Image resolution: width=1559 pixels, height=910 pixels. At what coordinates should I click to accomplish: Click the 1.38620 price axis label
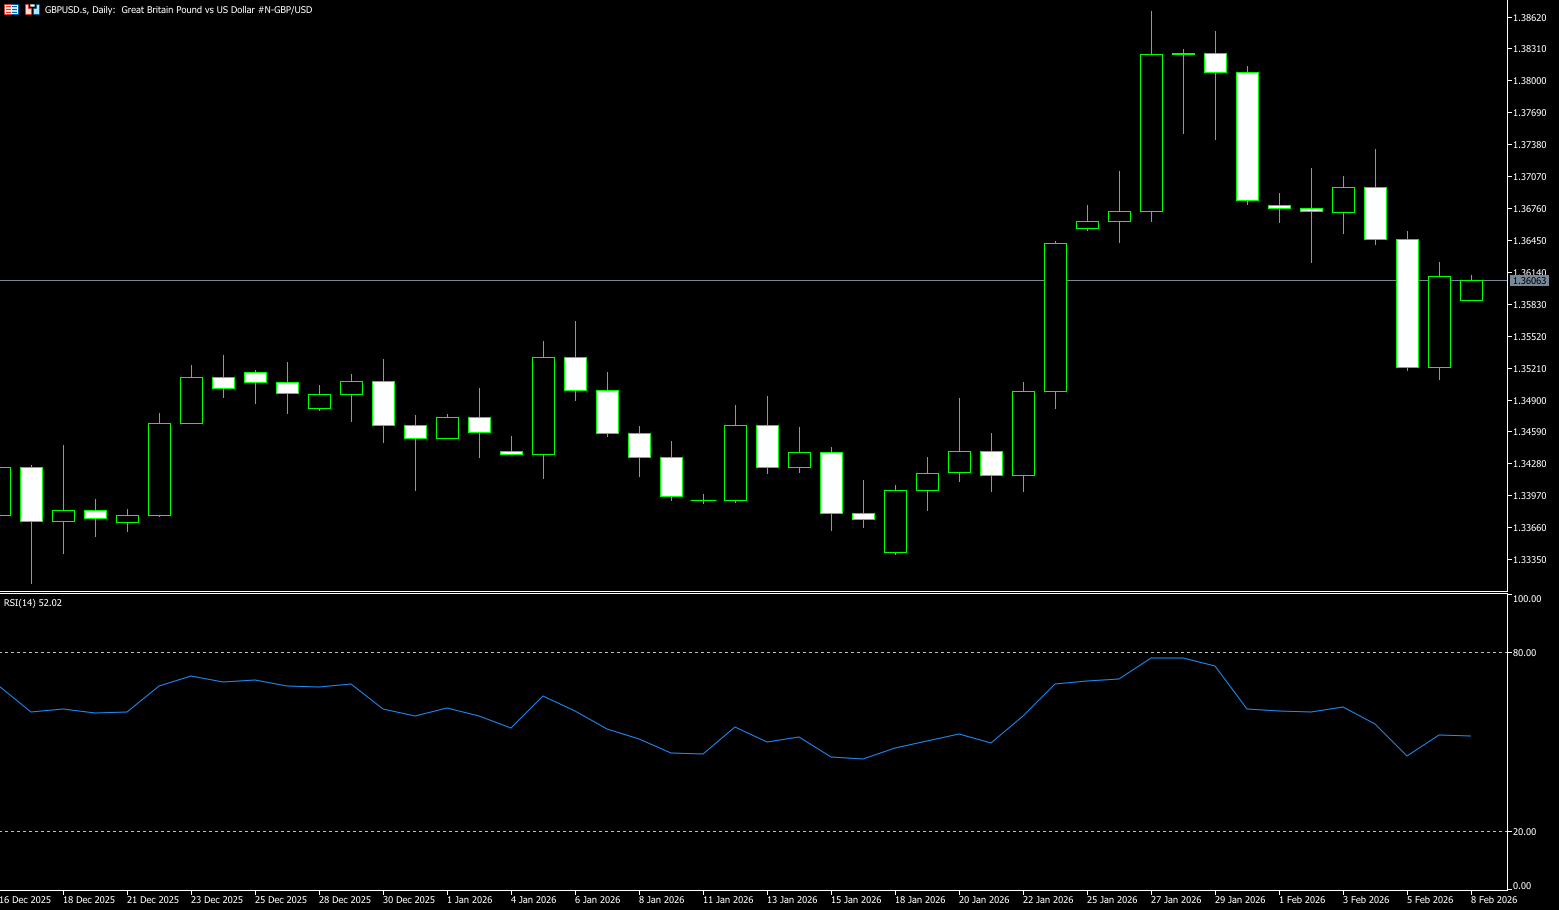point(1530,18)
